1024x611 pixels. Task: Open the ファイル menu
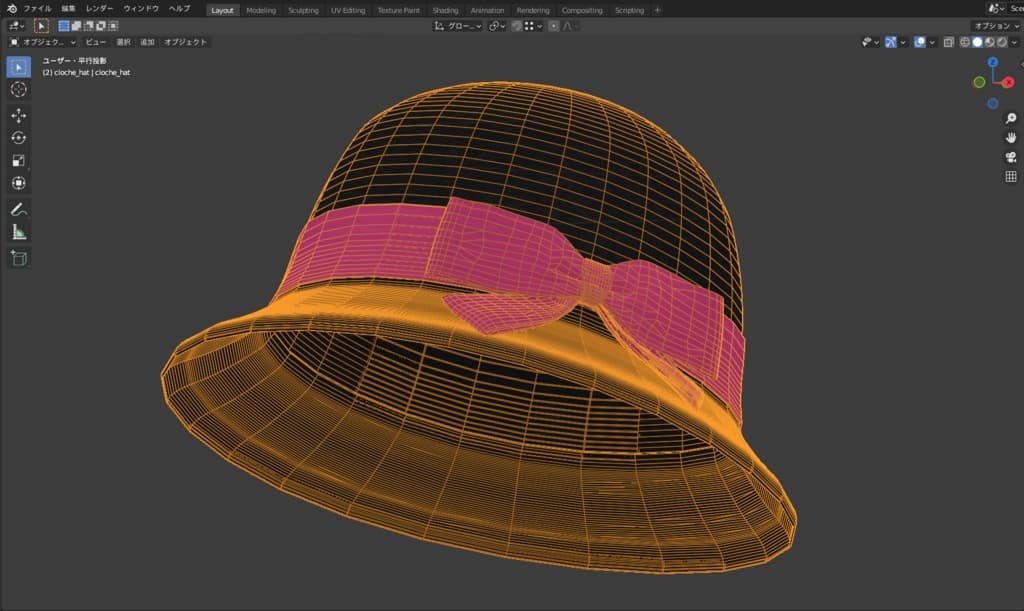tap(37, 9)
